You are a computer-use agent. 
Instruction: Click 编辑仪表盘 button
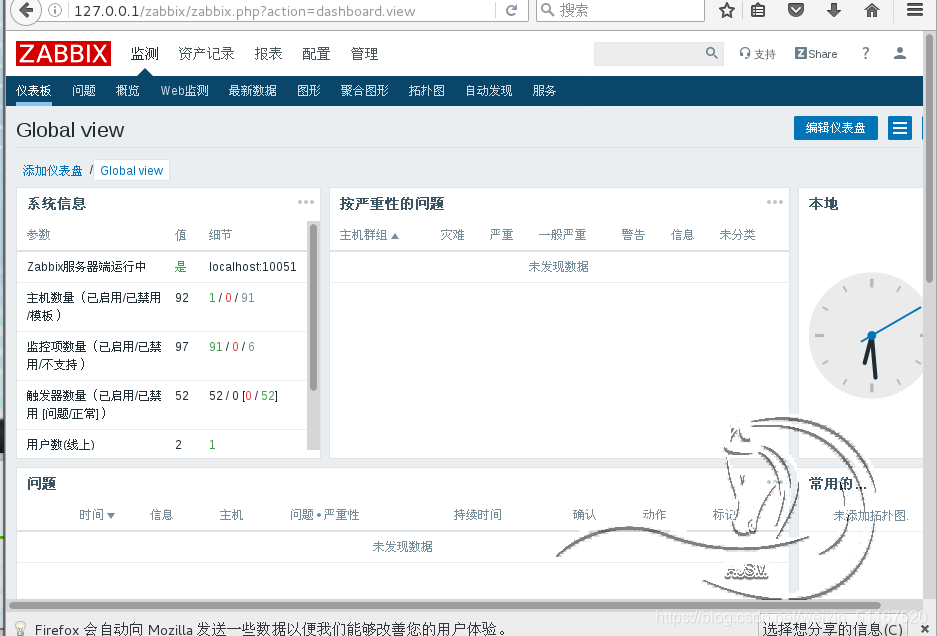pos(835,128)
